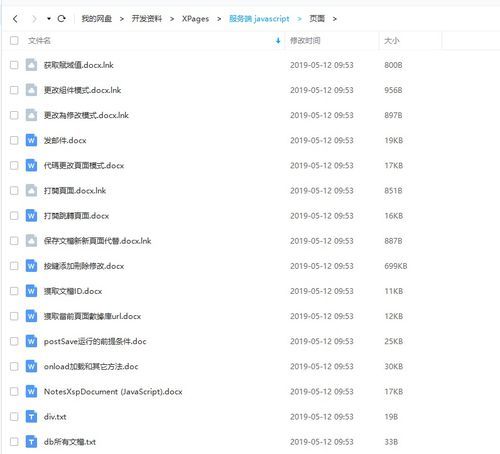Click Word icon of 獲取當前頁面數據庫url.docx

[31, 316]
